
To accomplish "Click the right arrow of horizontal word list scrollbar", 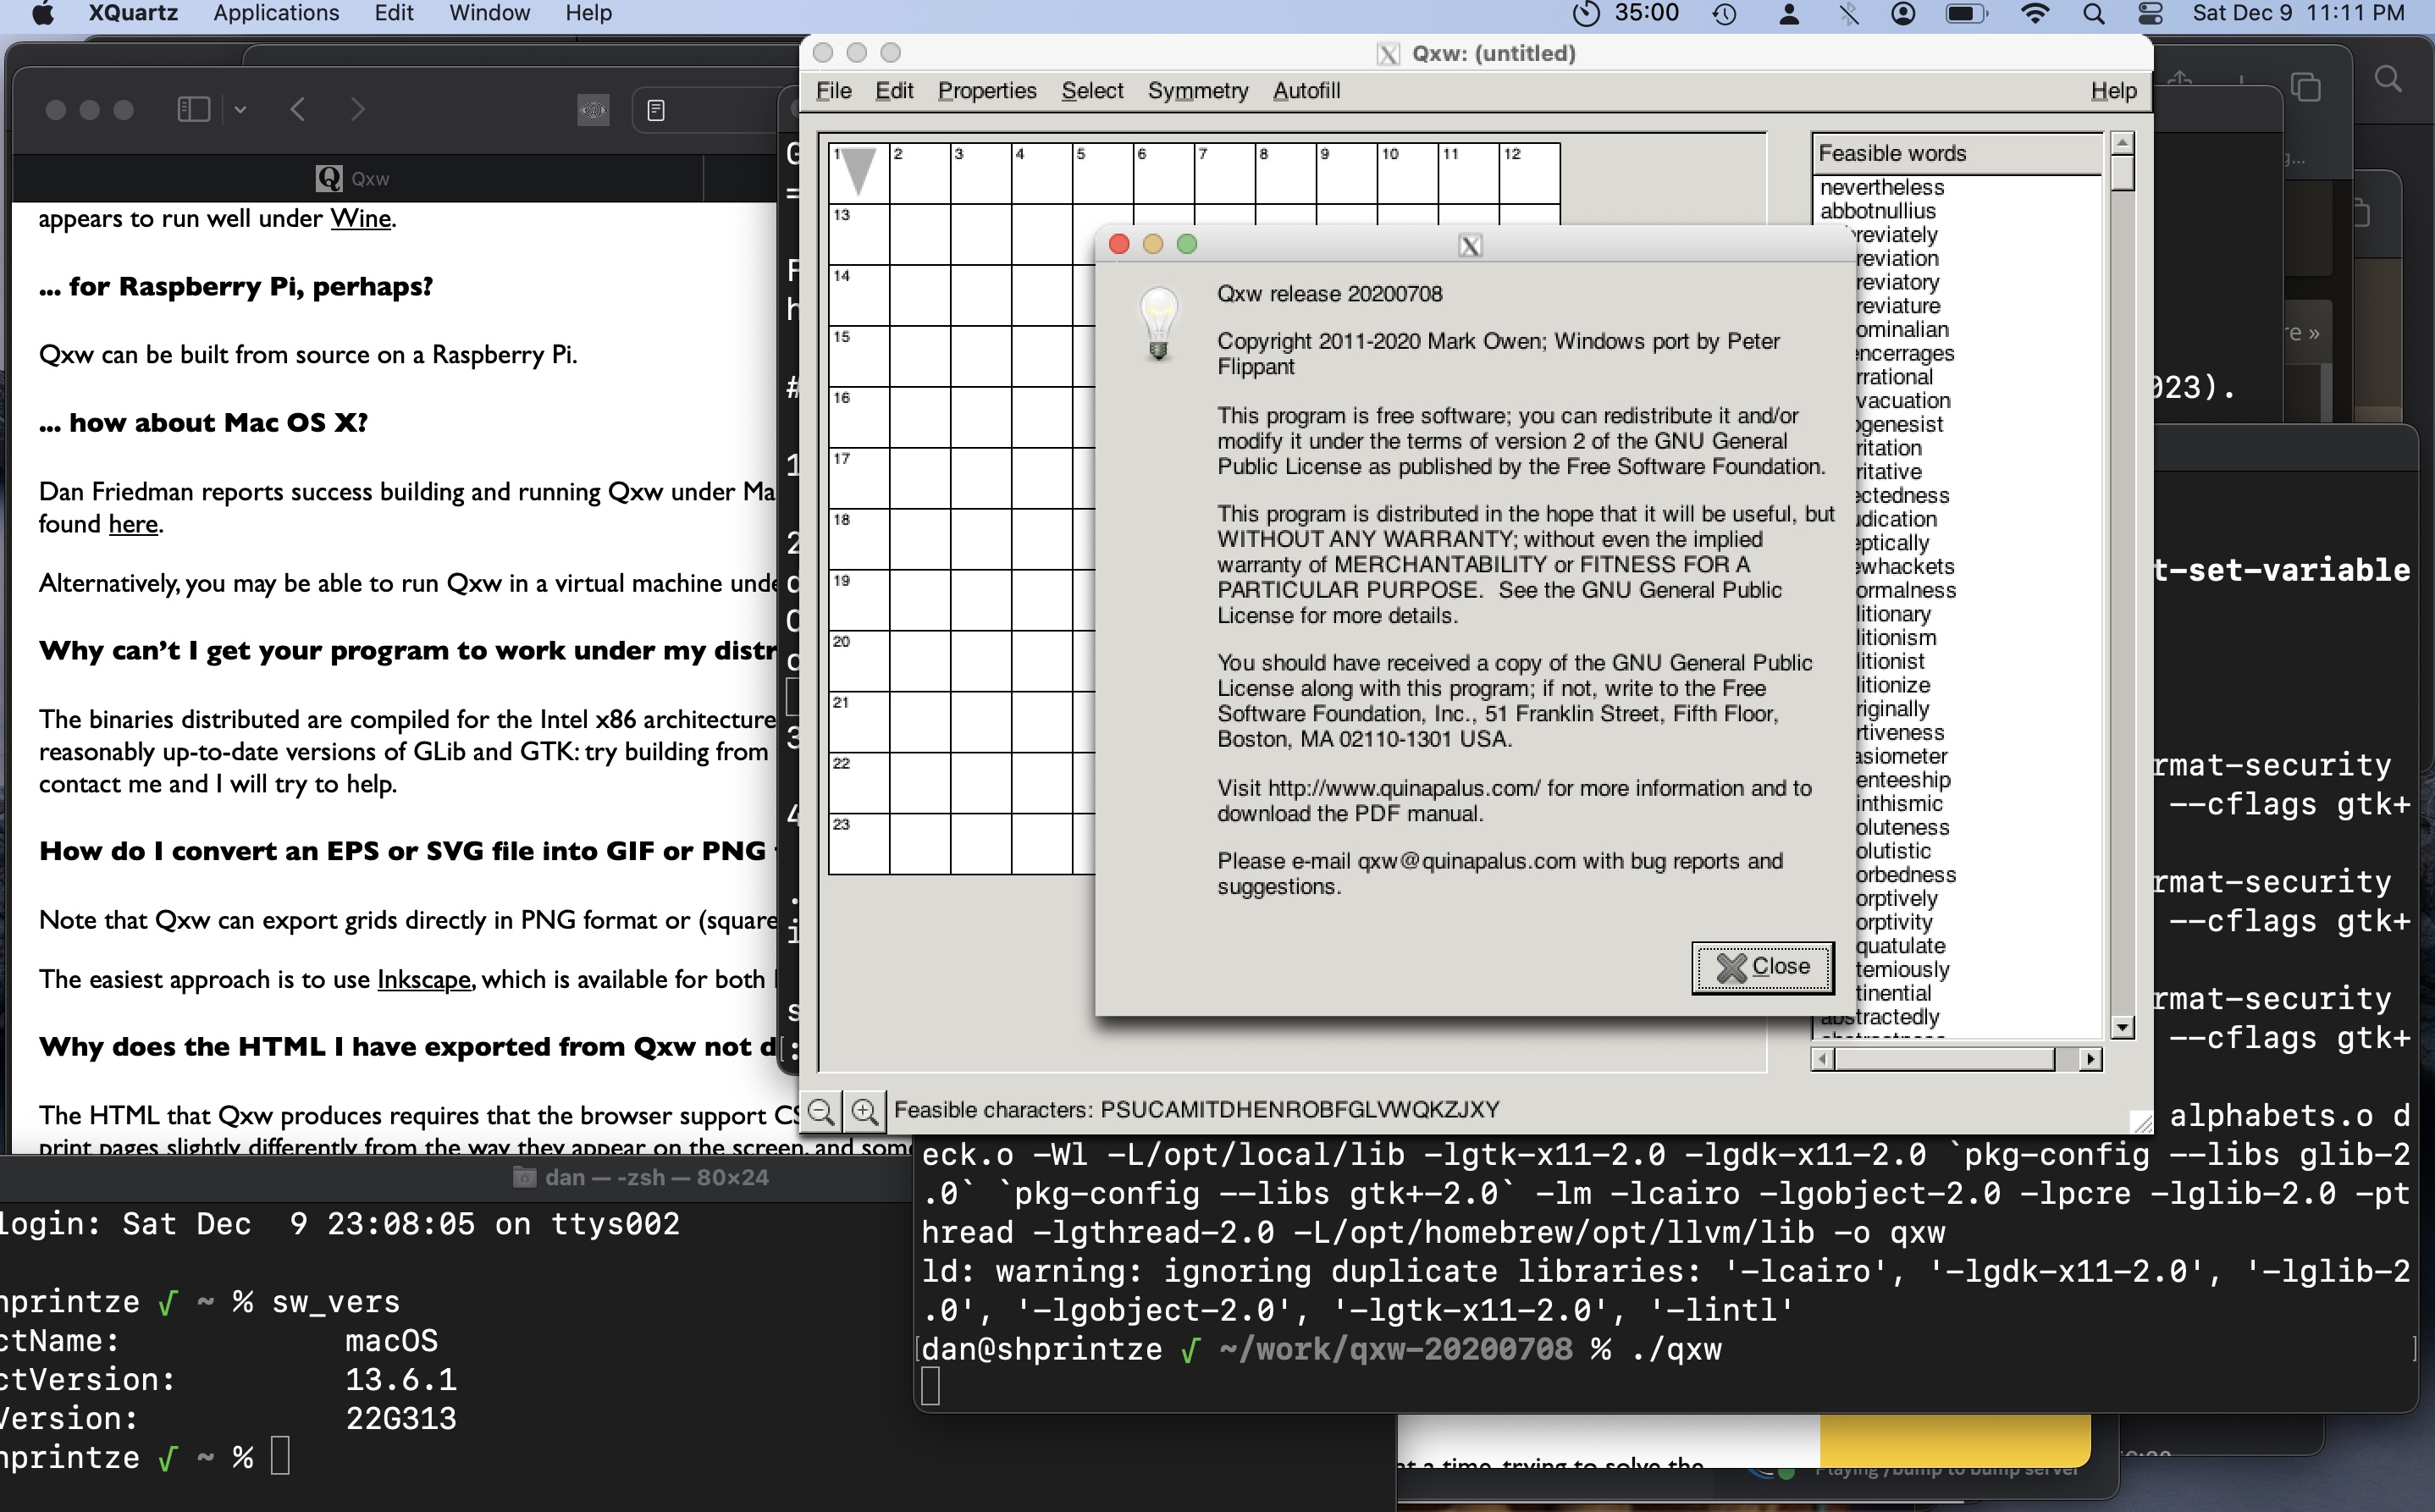I will click(x=2090, y=1059).
